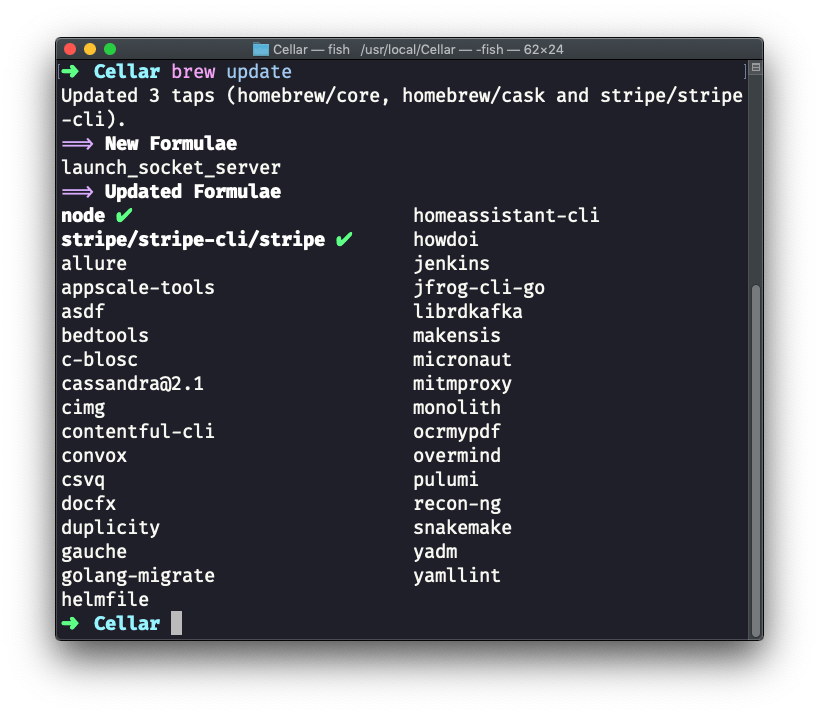
Task: Click the golang-migrate formula name
Action: [x=138, y=575]
